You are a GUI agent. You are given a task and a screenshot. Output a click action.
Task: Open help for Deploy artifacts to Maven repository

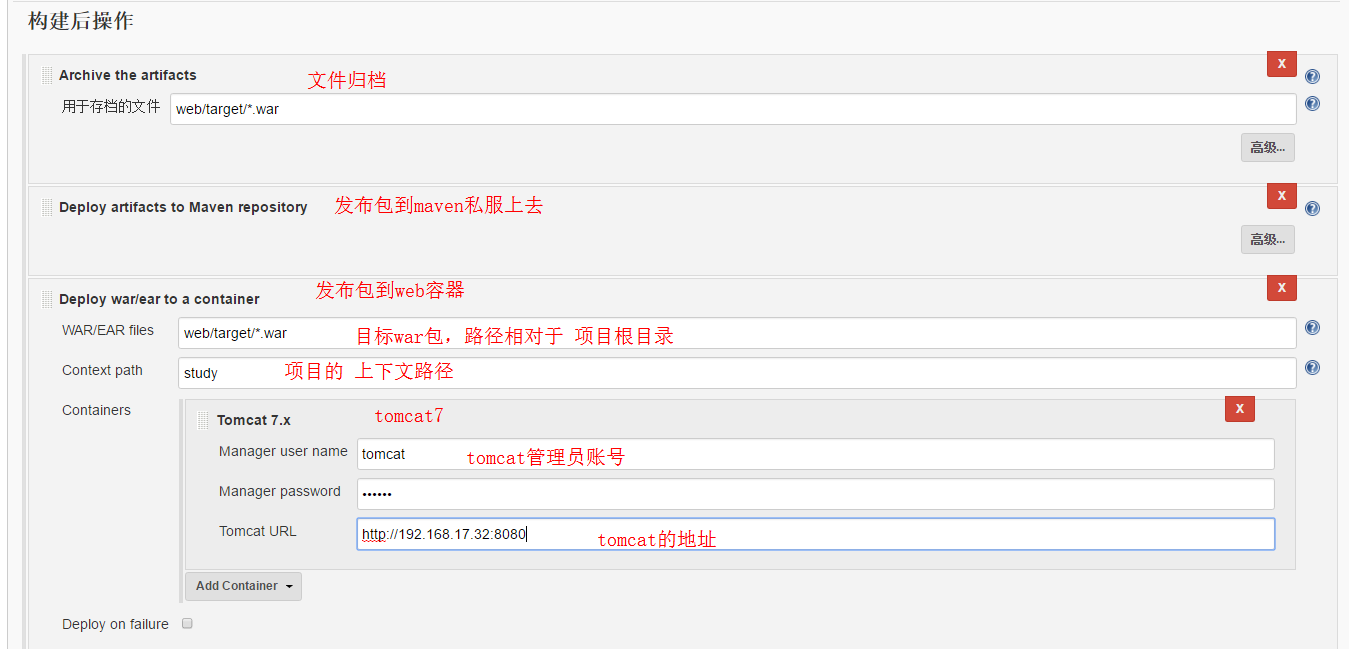[1312, 209]
